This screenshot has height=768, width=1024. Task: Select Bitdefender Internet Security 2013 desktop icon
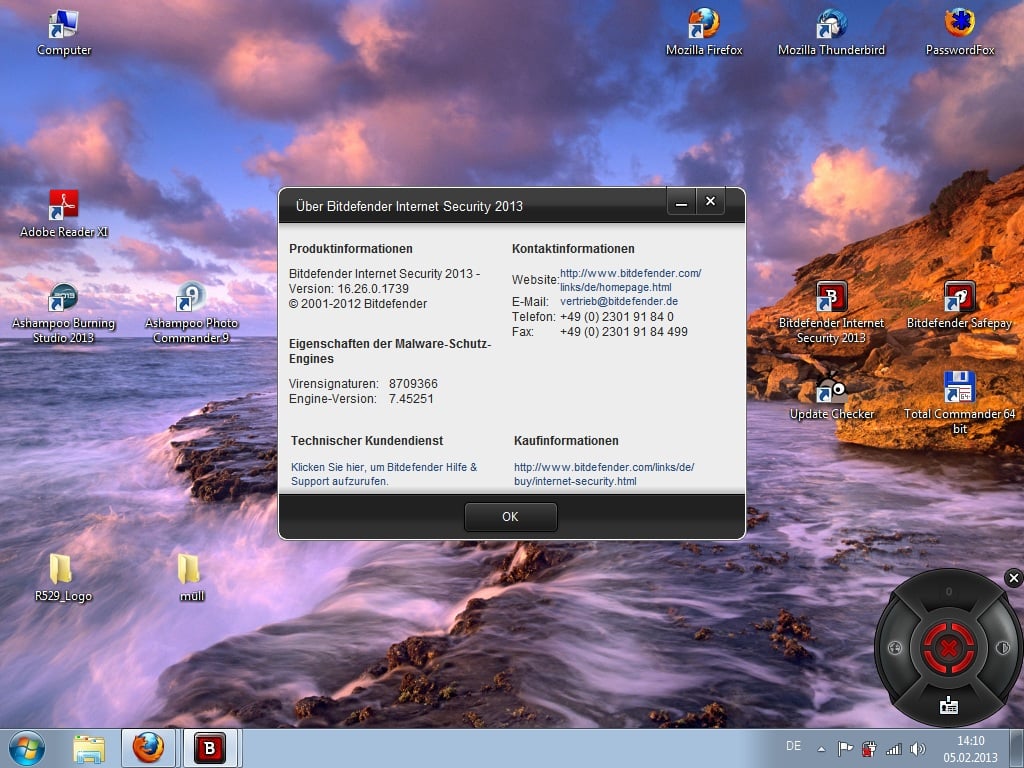click(x=831, y=313)
